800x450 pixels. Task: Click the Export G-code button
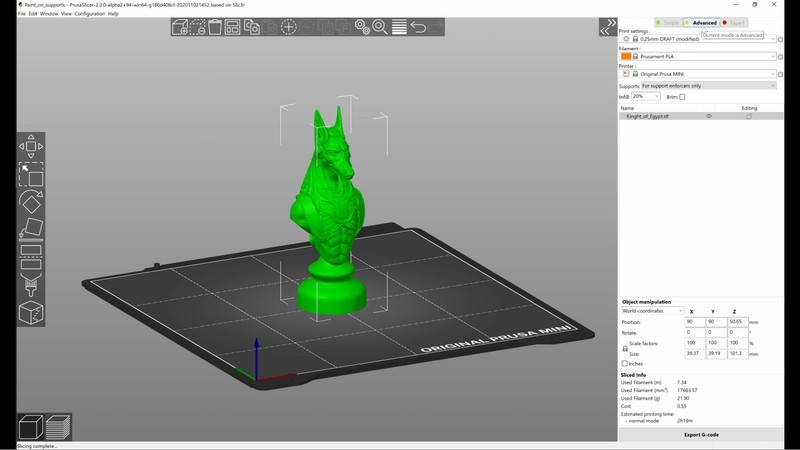click(x=700, y=435)
